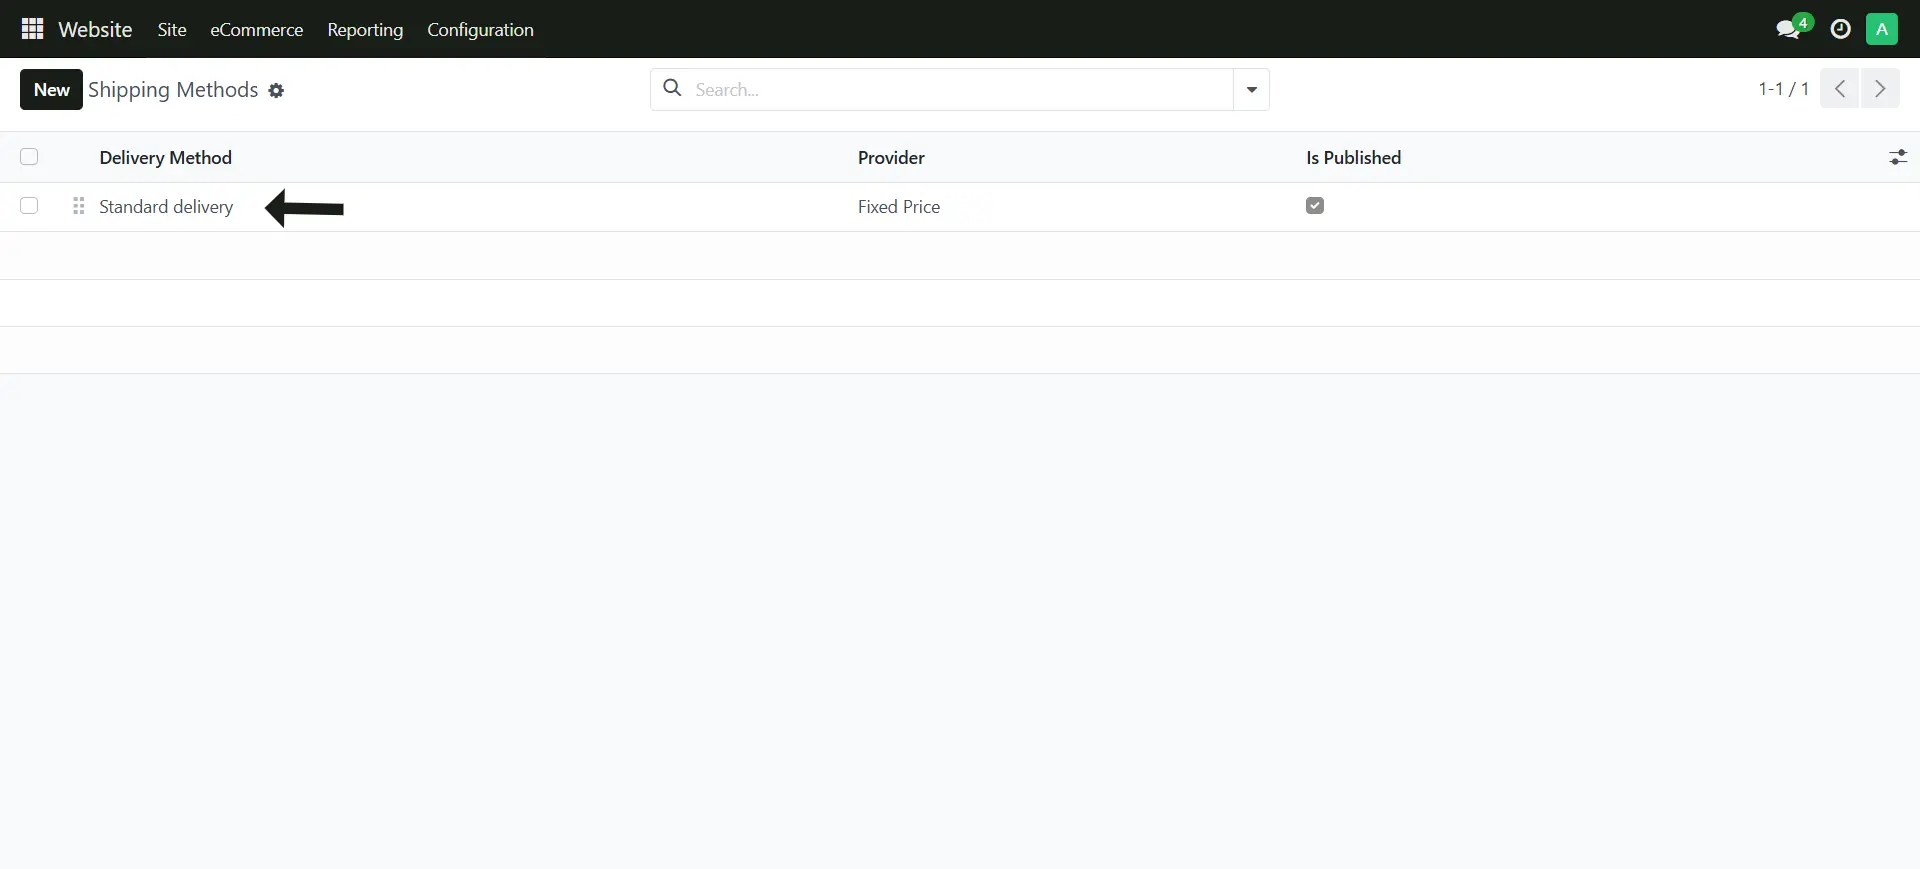Image resolution: width=1920 pixels, height=869 pixels.
Task: Expand the search filter options dropdown
Action: (1251, 90)
